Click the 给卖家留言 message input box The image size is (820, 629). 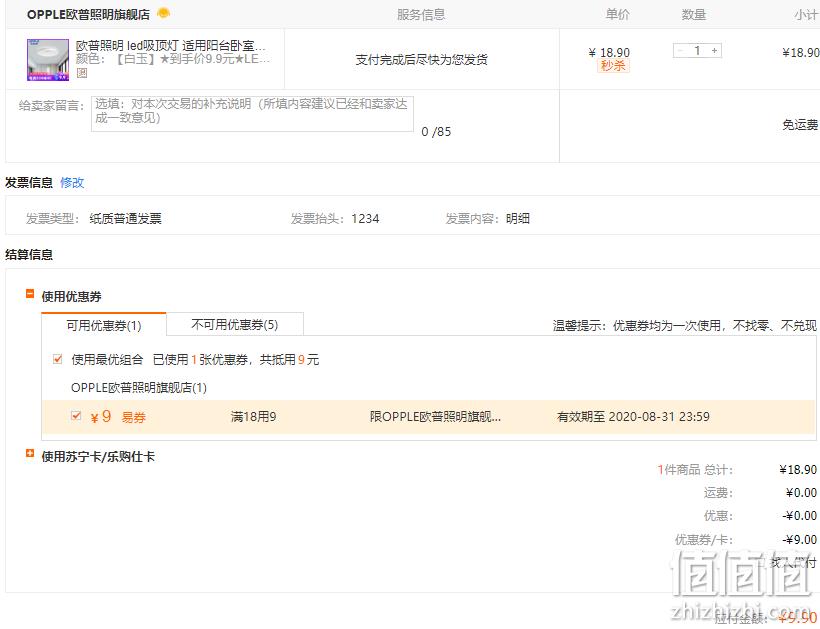[x=252, y=113]
